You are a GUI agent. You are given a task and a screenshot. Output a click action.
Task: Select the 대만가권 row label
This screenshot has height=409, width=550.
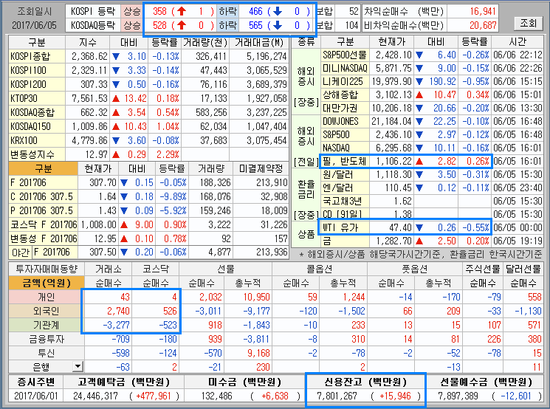pyautogui.click(x=345, y=108)
